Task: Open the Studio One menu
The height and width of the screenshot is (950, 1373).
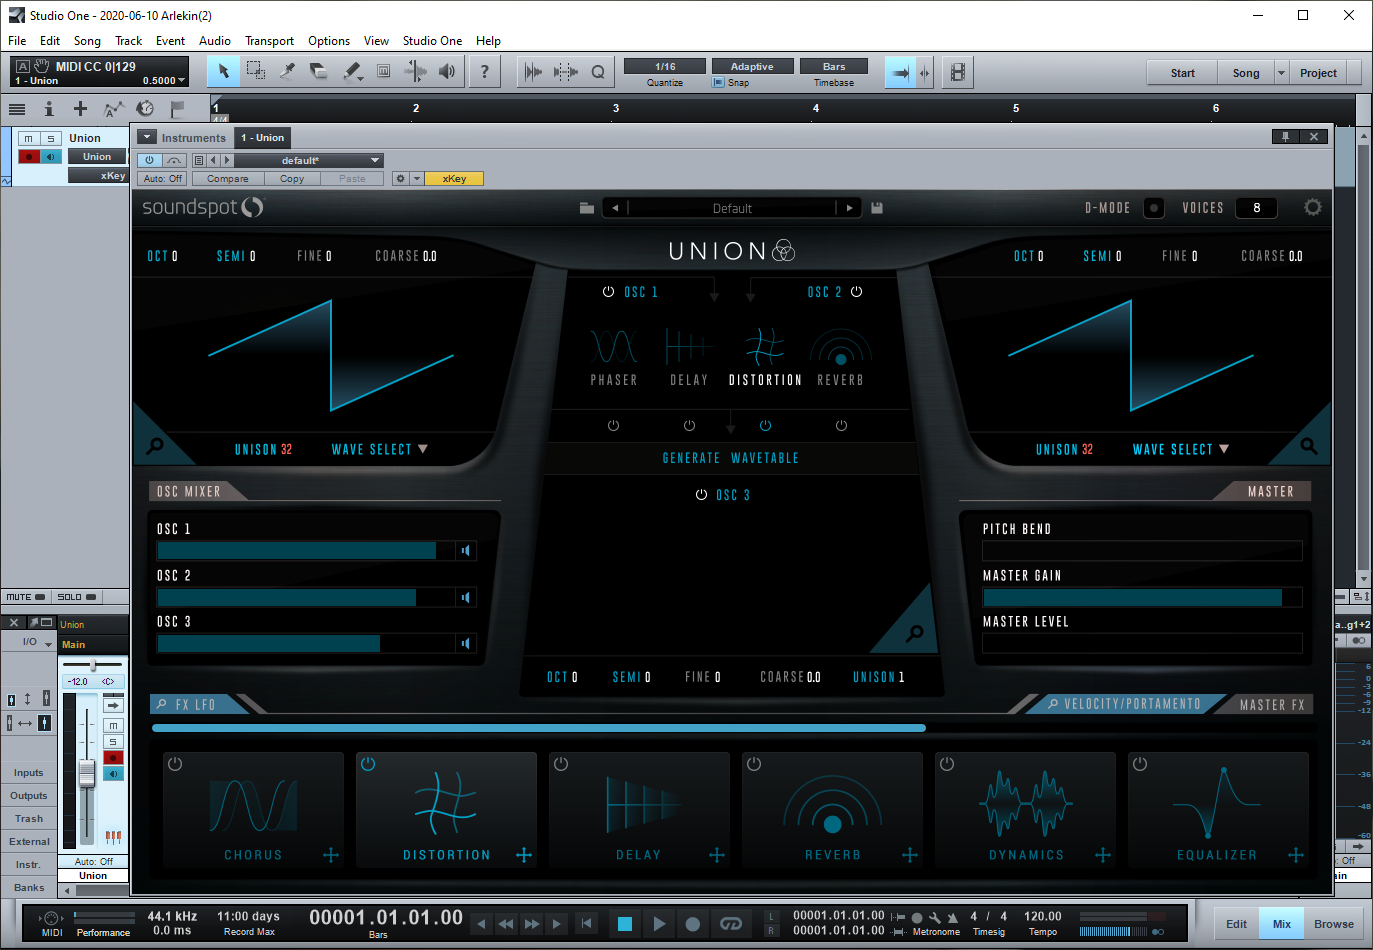Action: click(432, 41)
